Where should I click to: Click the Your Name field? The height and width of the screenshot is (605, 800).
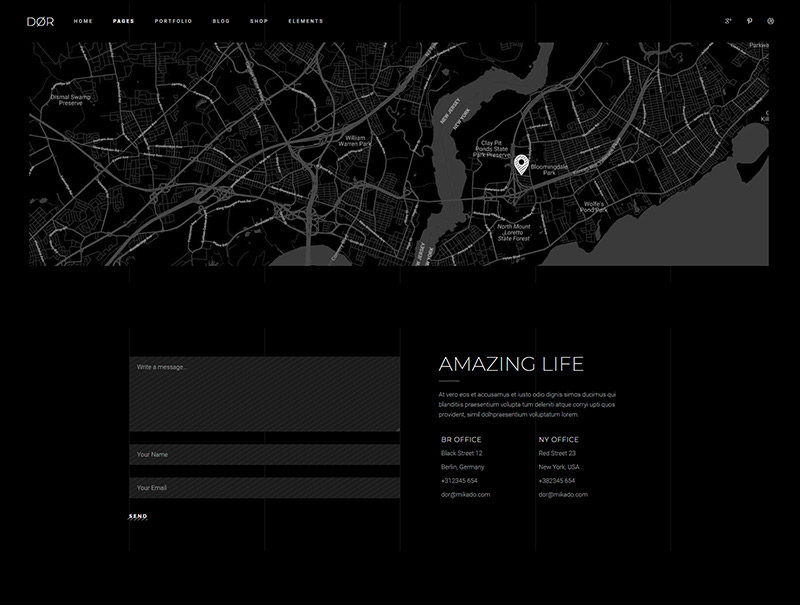(x=264, y=455)
